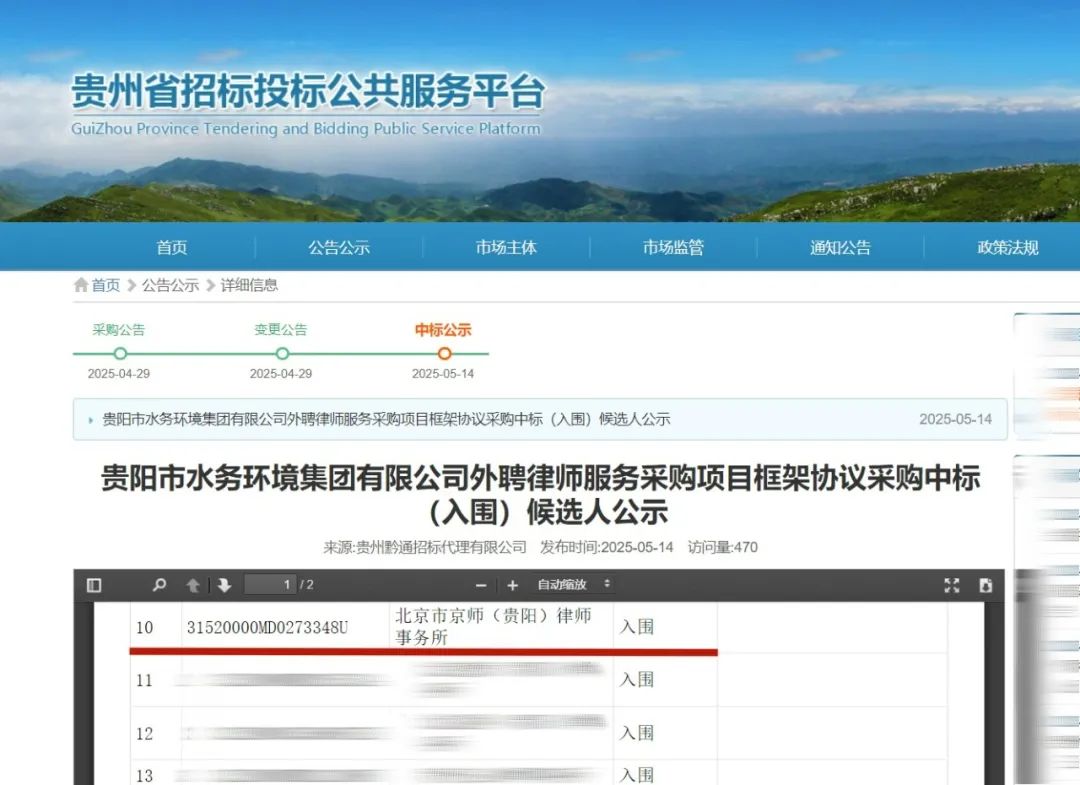Viewport: 1080px width, 785px height.
Task: Open the PDF search magnifier tool
Action: pos(159,585)
